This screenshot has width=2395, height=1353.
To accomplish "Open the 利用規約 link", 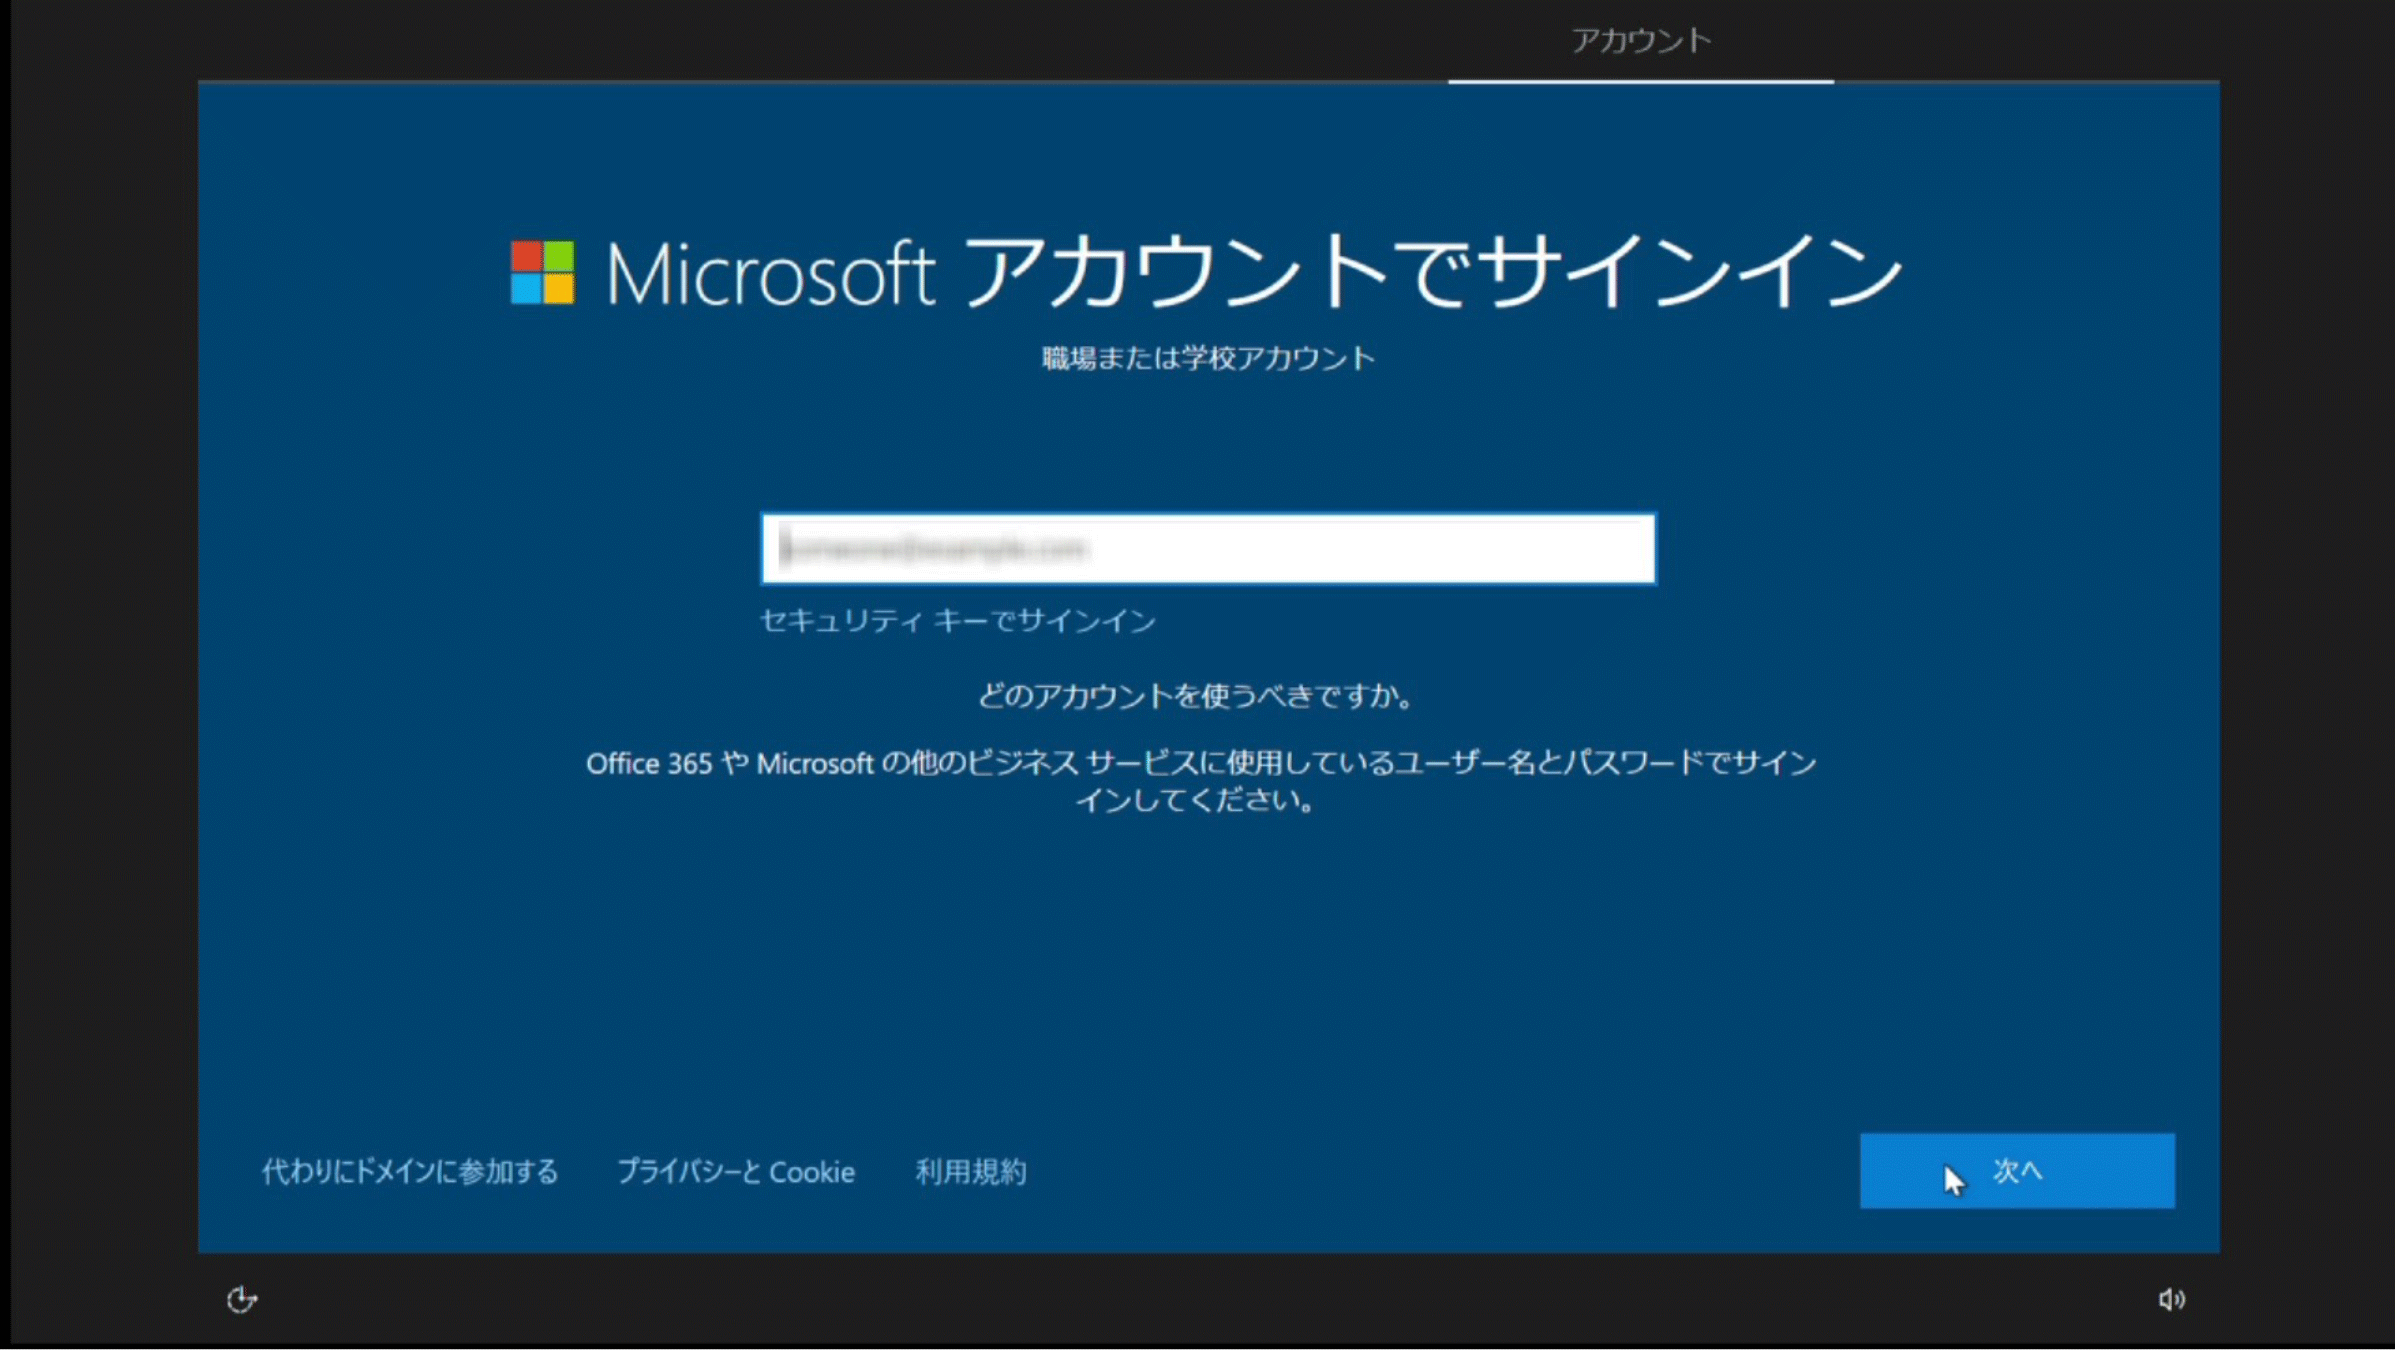I will tap(971, 1172).
